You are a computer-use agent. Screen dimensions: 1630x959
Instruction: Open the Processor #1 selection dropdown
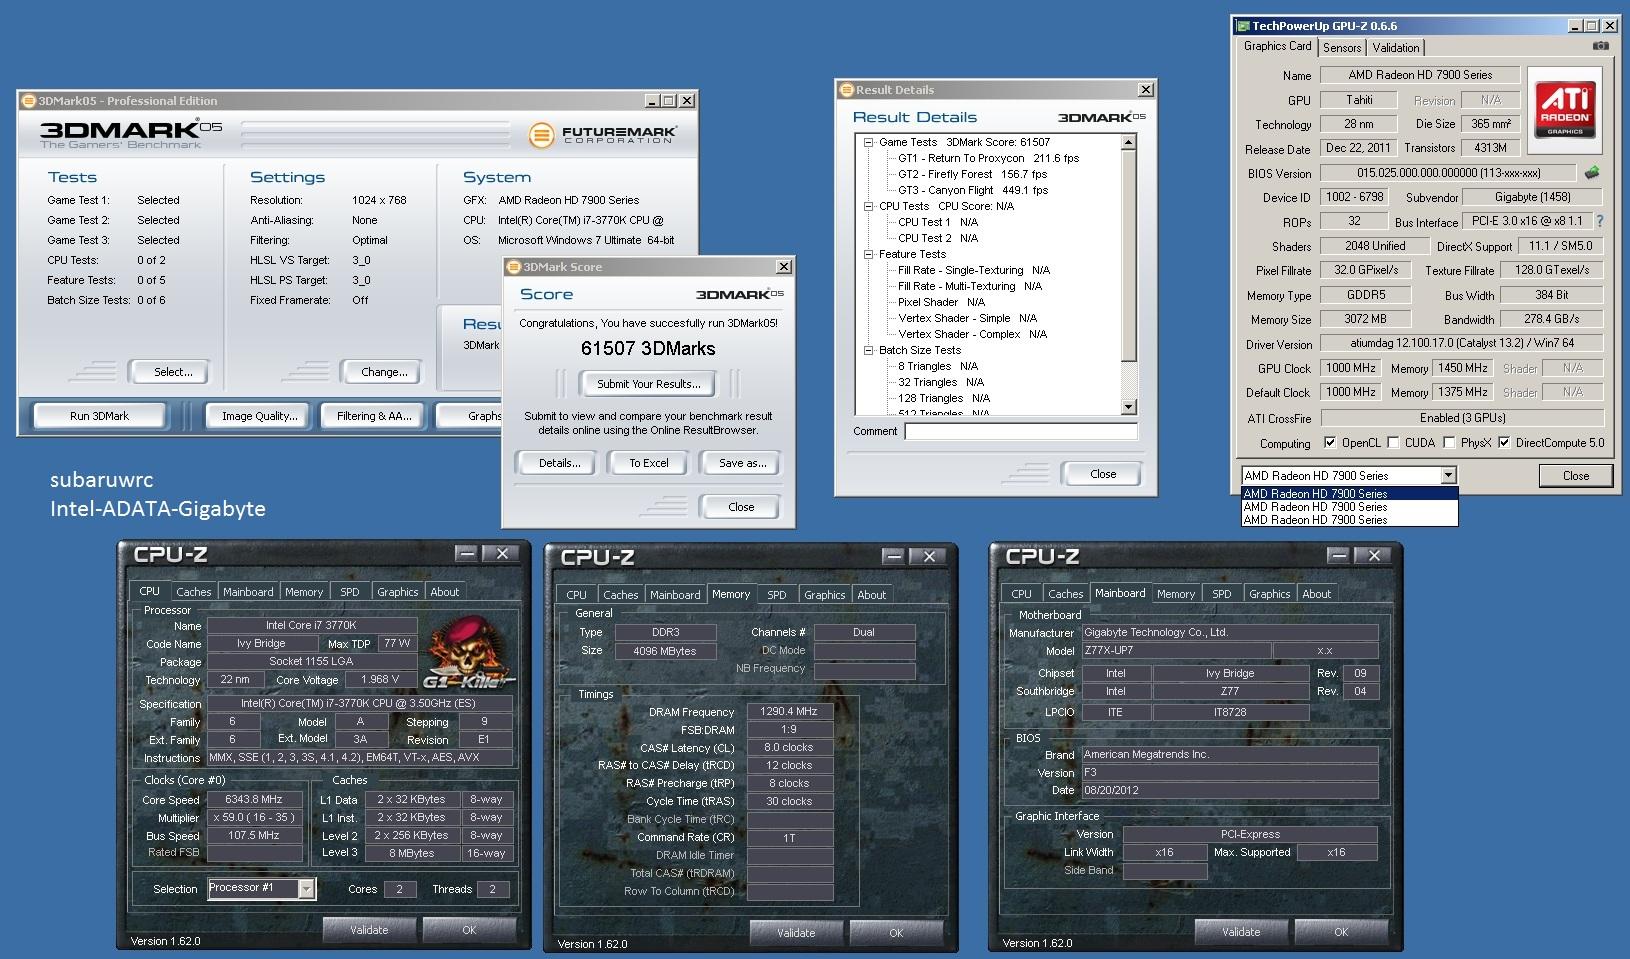click(x=306, y=888)
